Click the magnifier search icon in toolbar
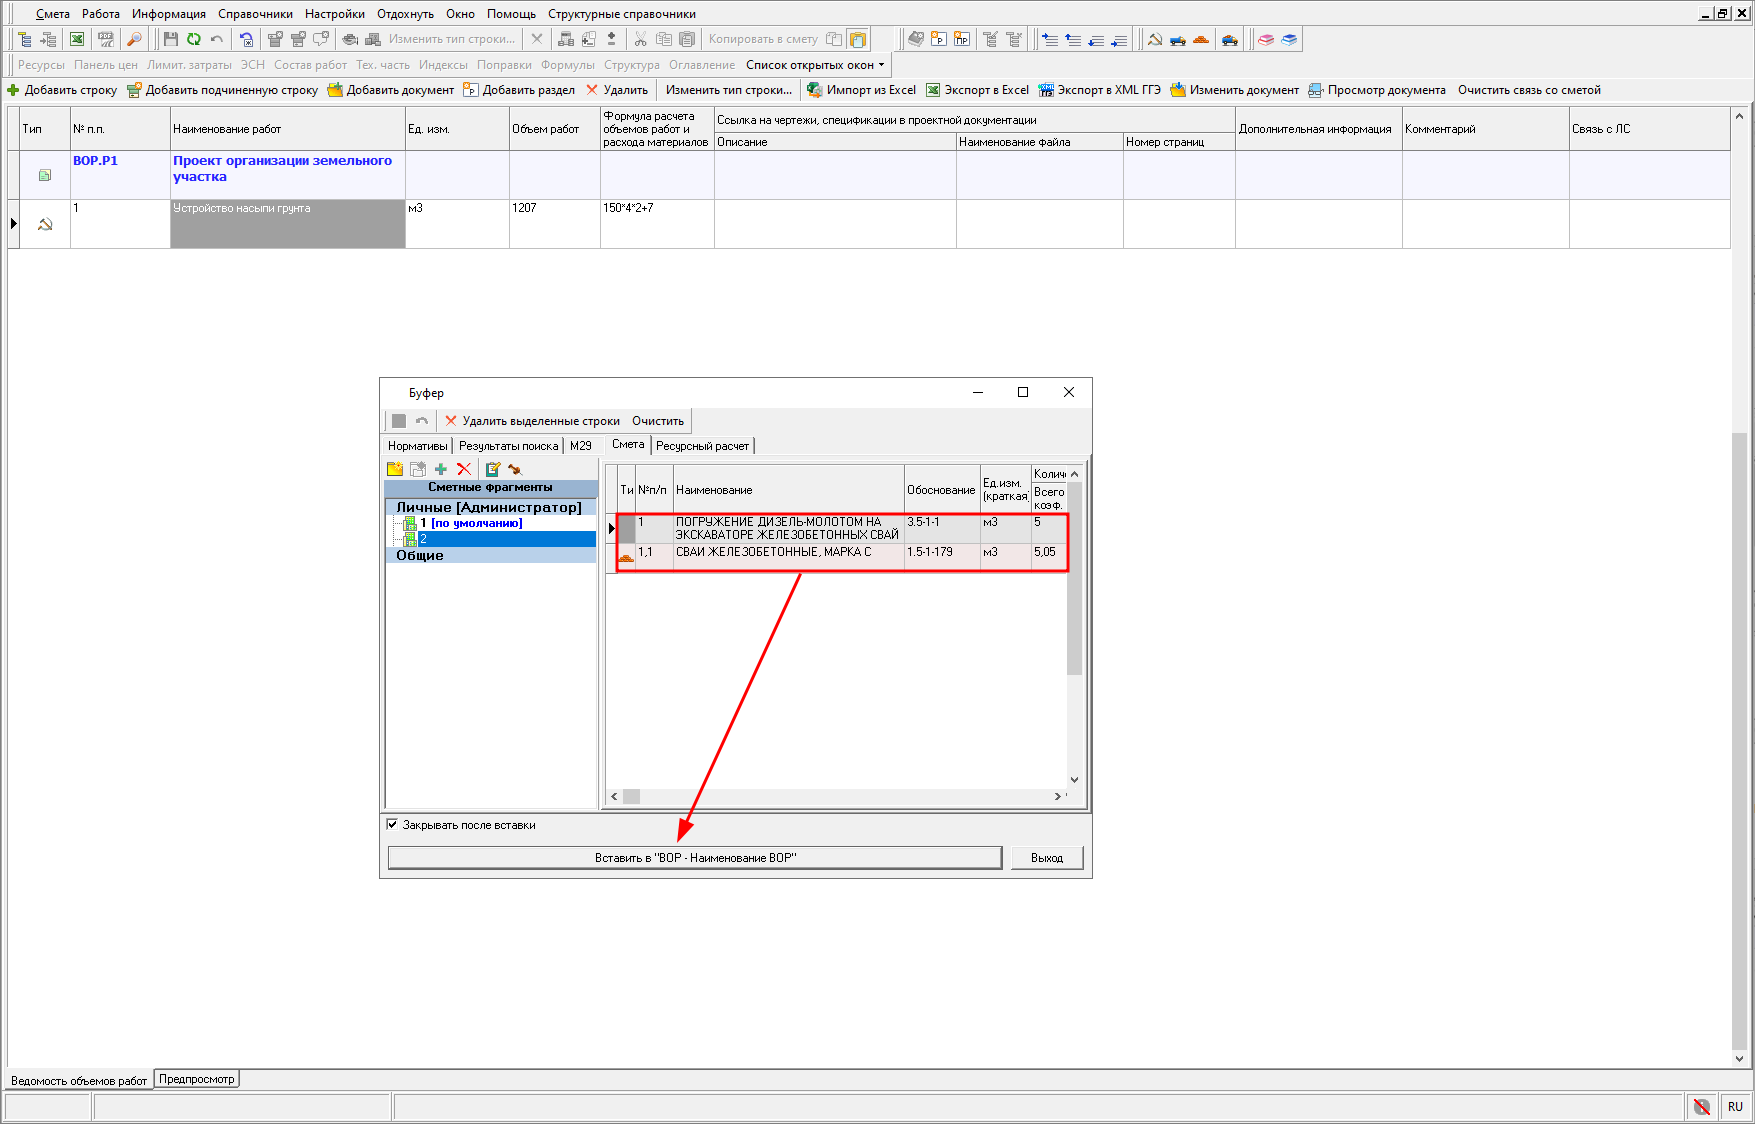Screen dimensions: 1755x1124 pyautogui.click(x=134, y=39)
